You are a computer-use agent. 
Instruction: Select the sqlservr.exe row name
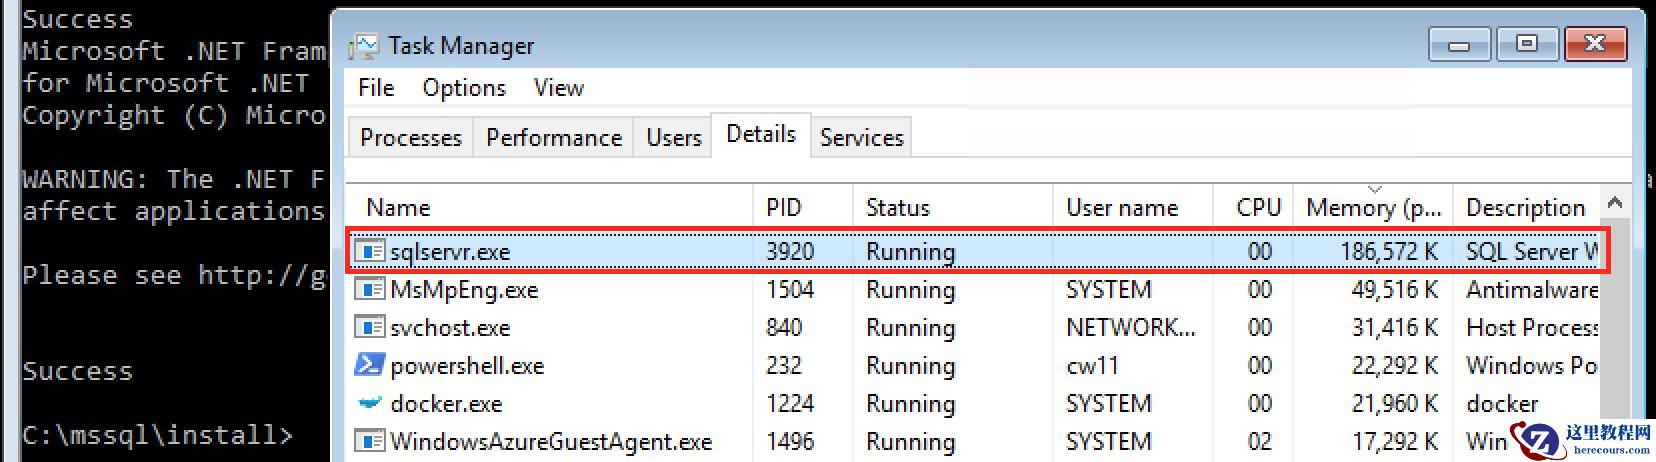coord(450,252)
